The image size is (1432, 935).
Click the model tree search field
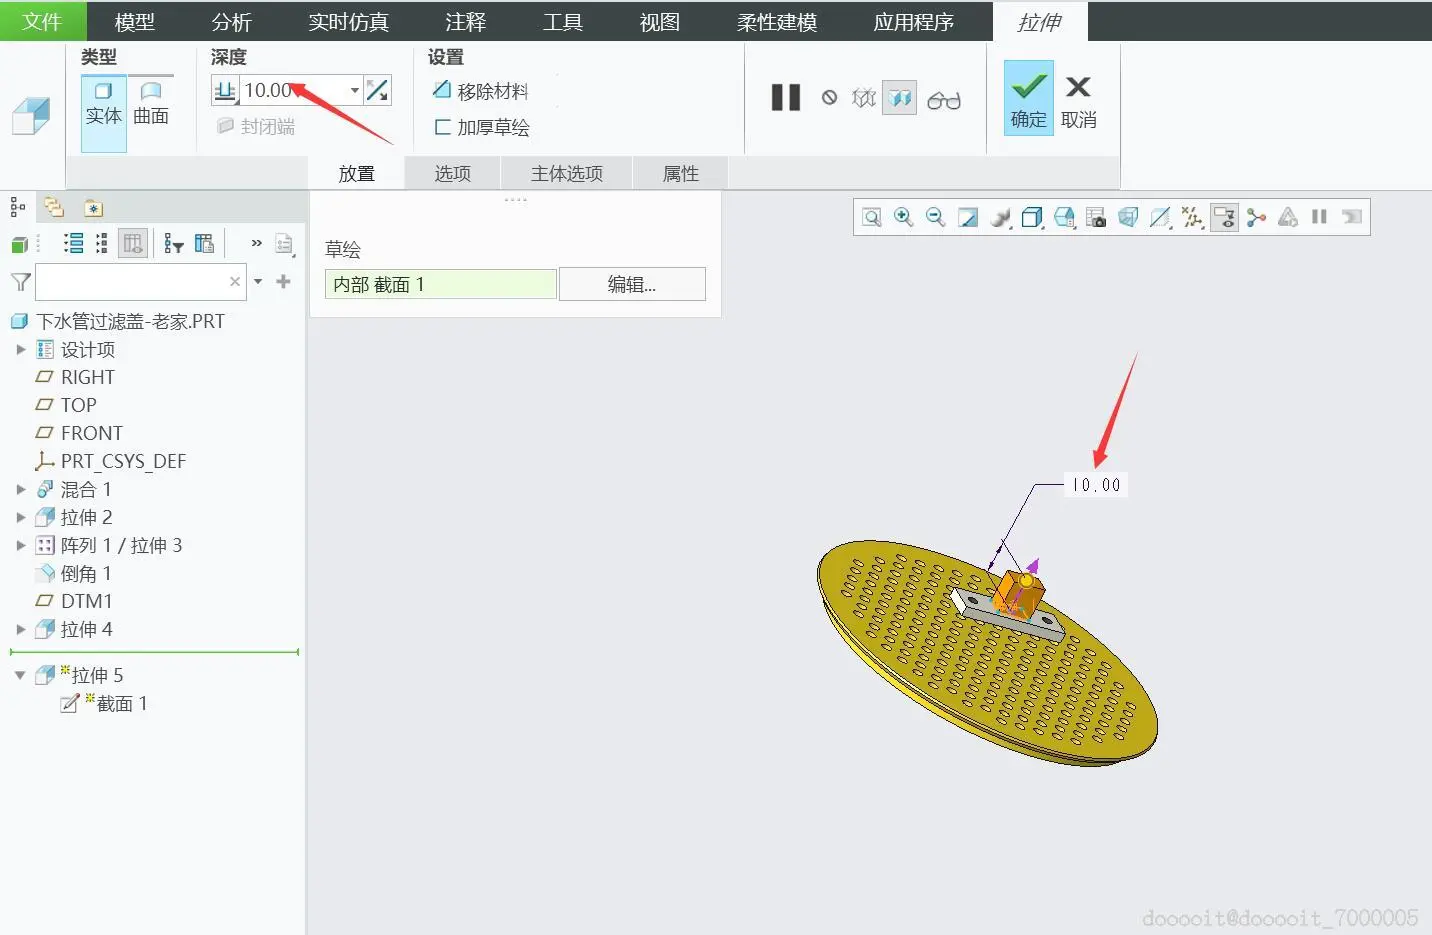tap(131, 282)
